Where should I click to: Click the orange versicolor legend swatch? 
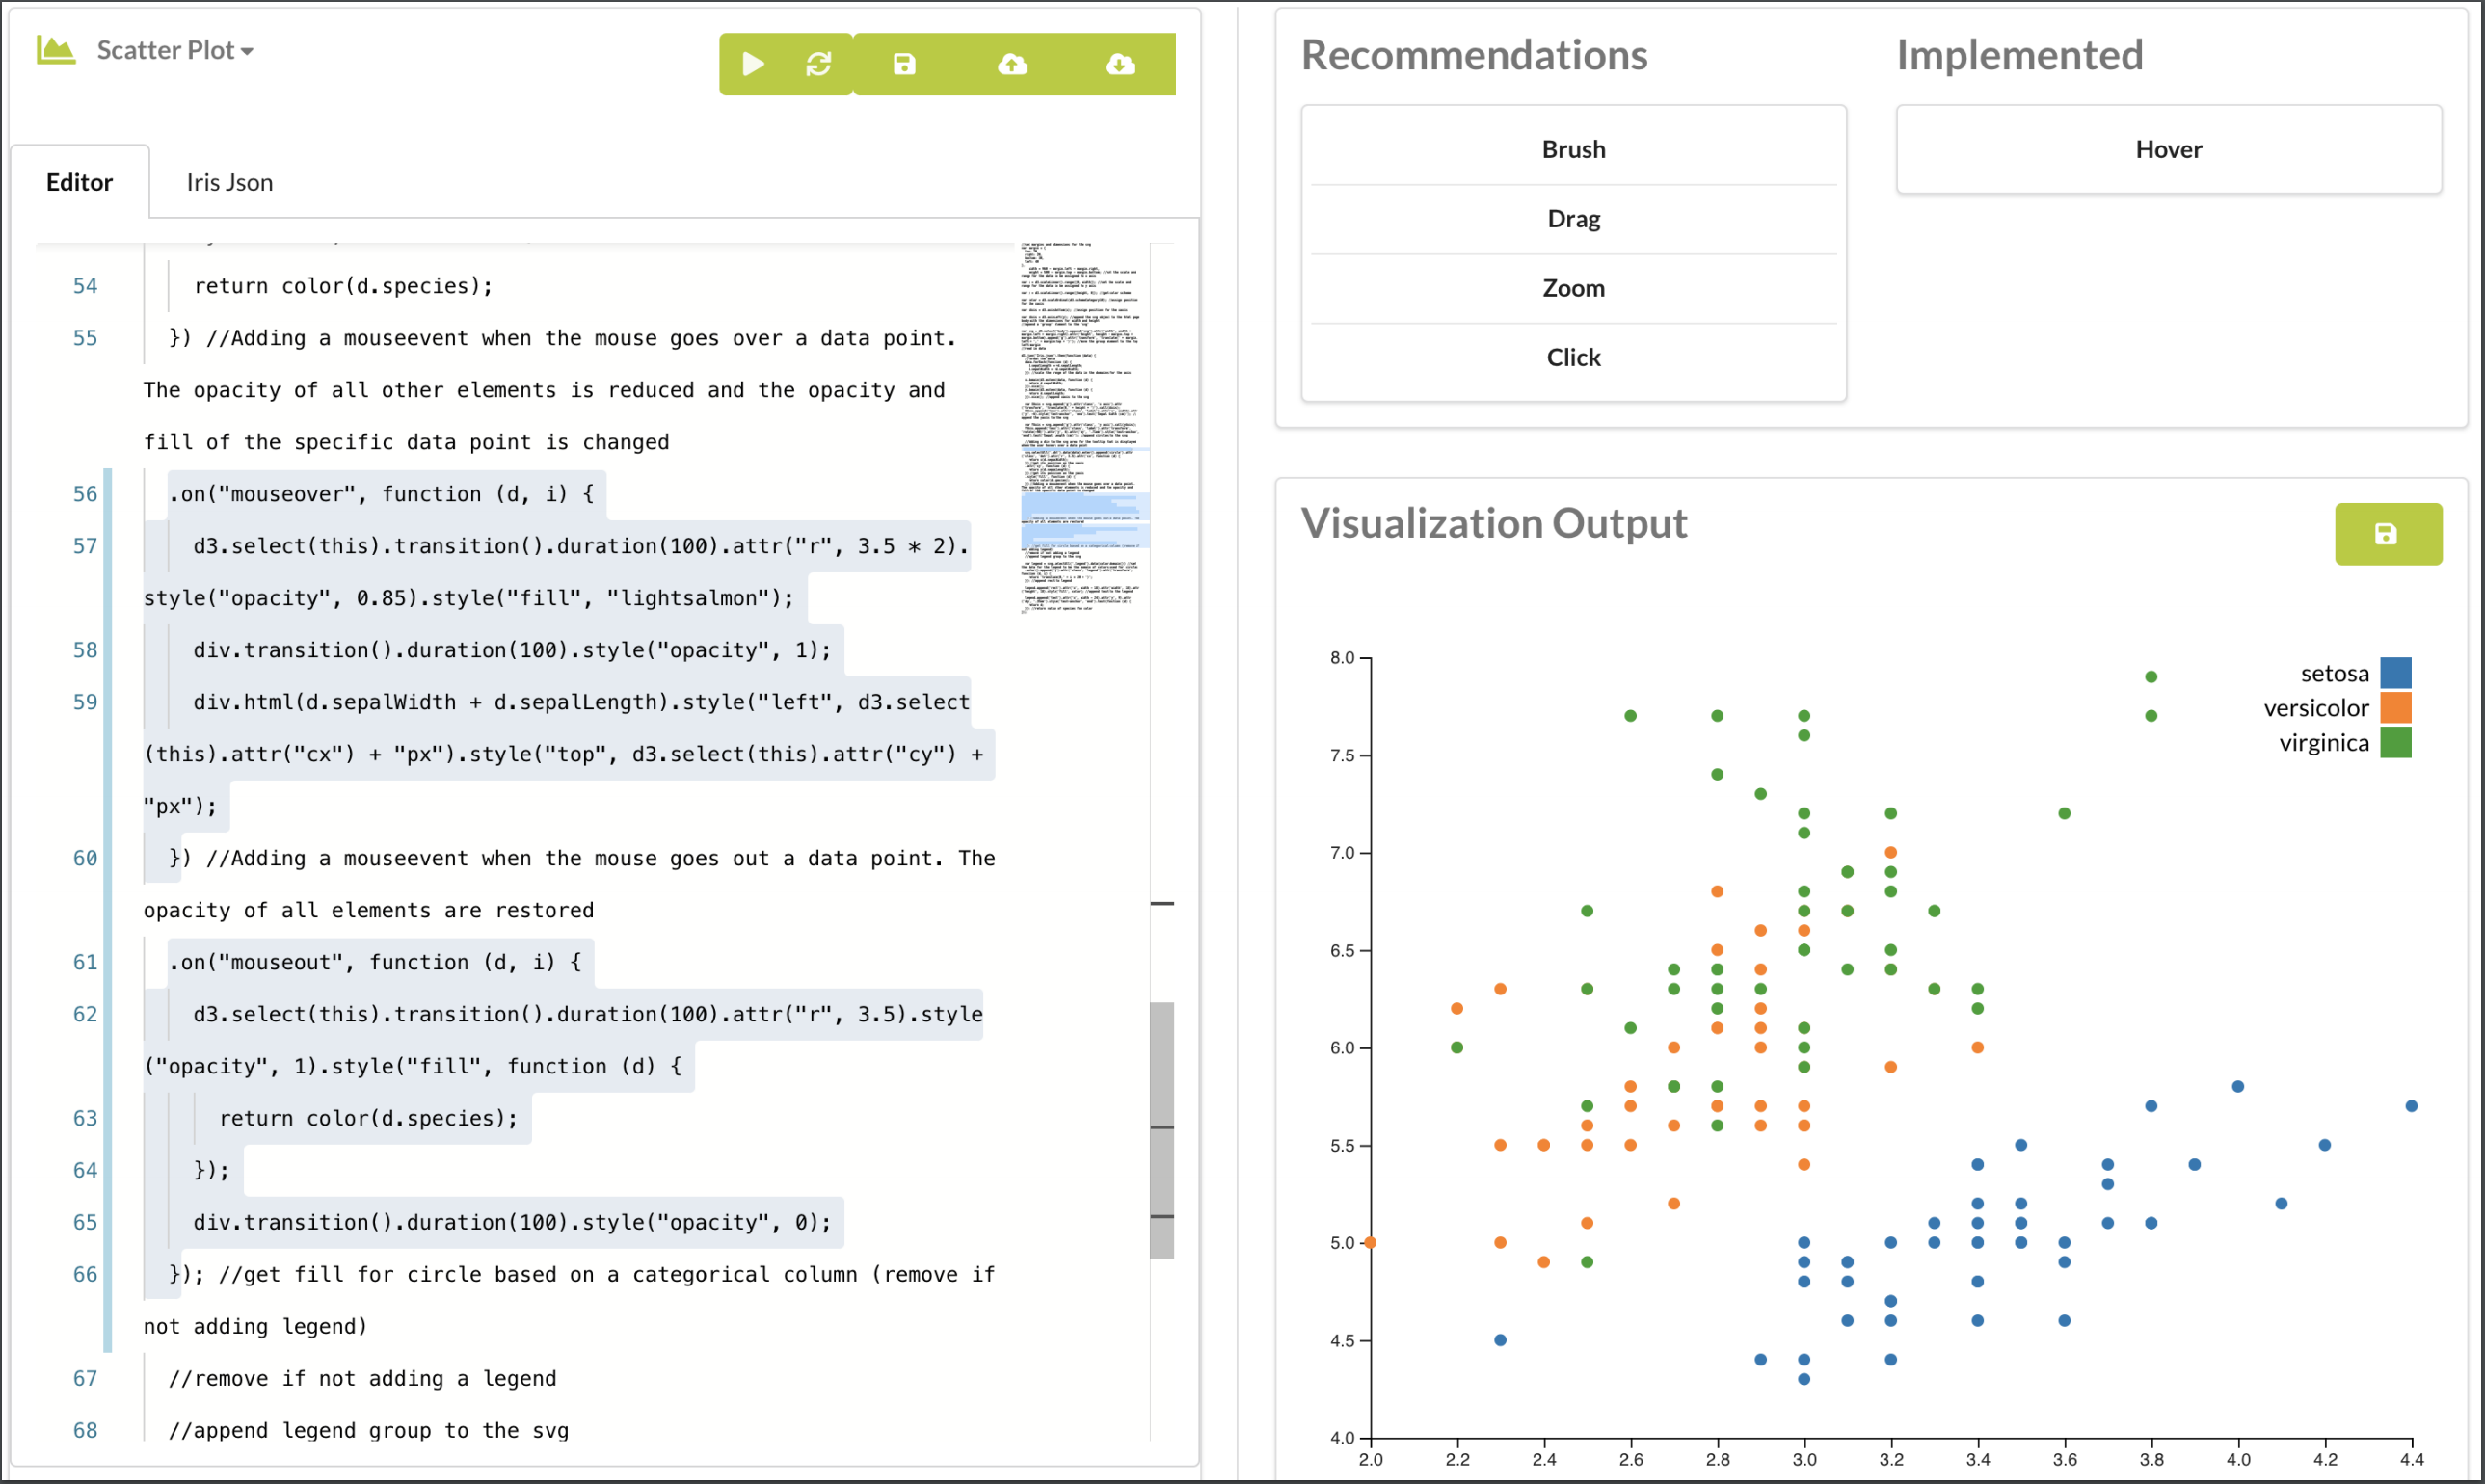[2395, 707]
